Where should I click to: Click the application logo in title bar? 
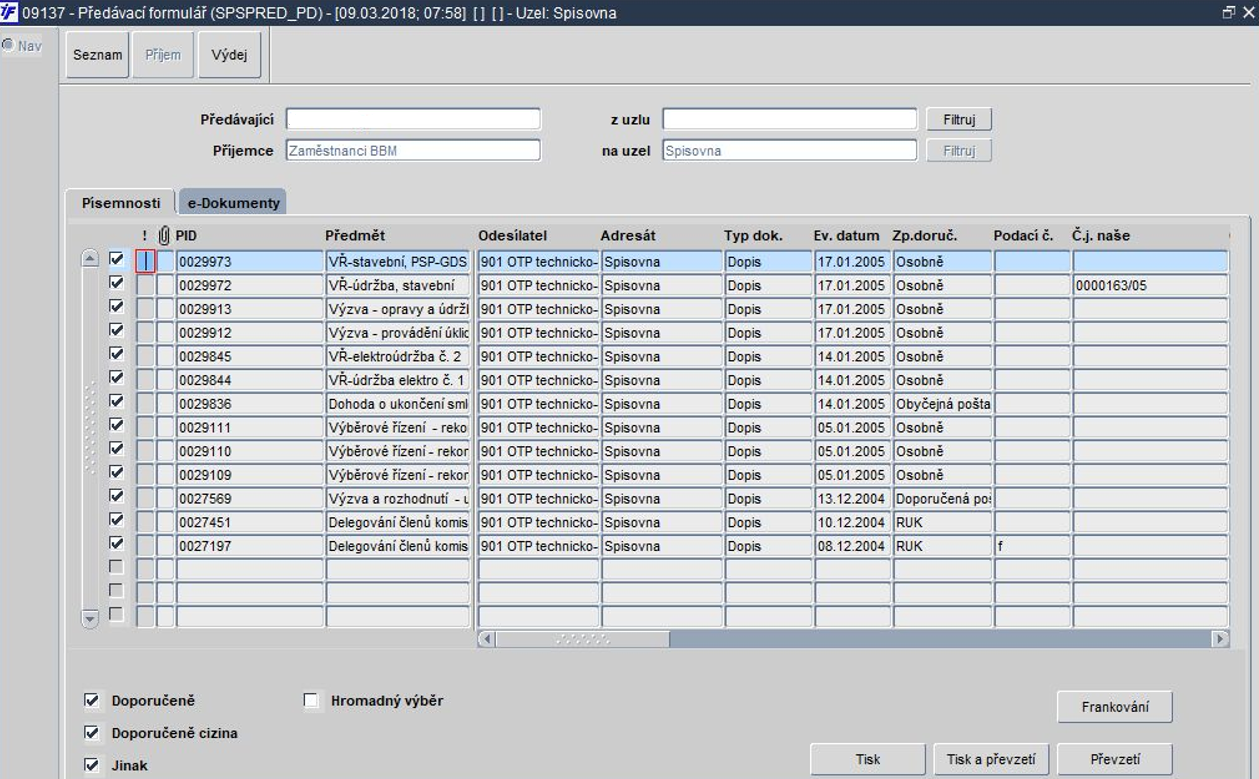click(x=10, y=13)
